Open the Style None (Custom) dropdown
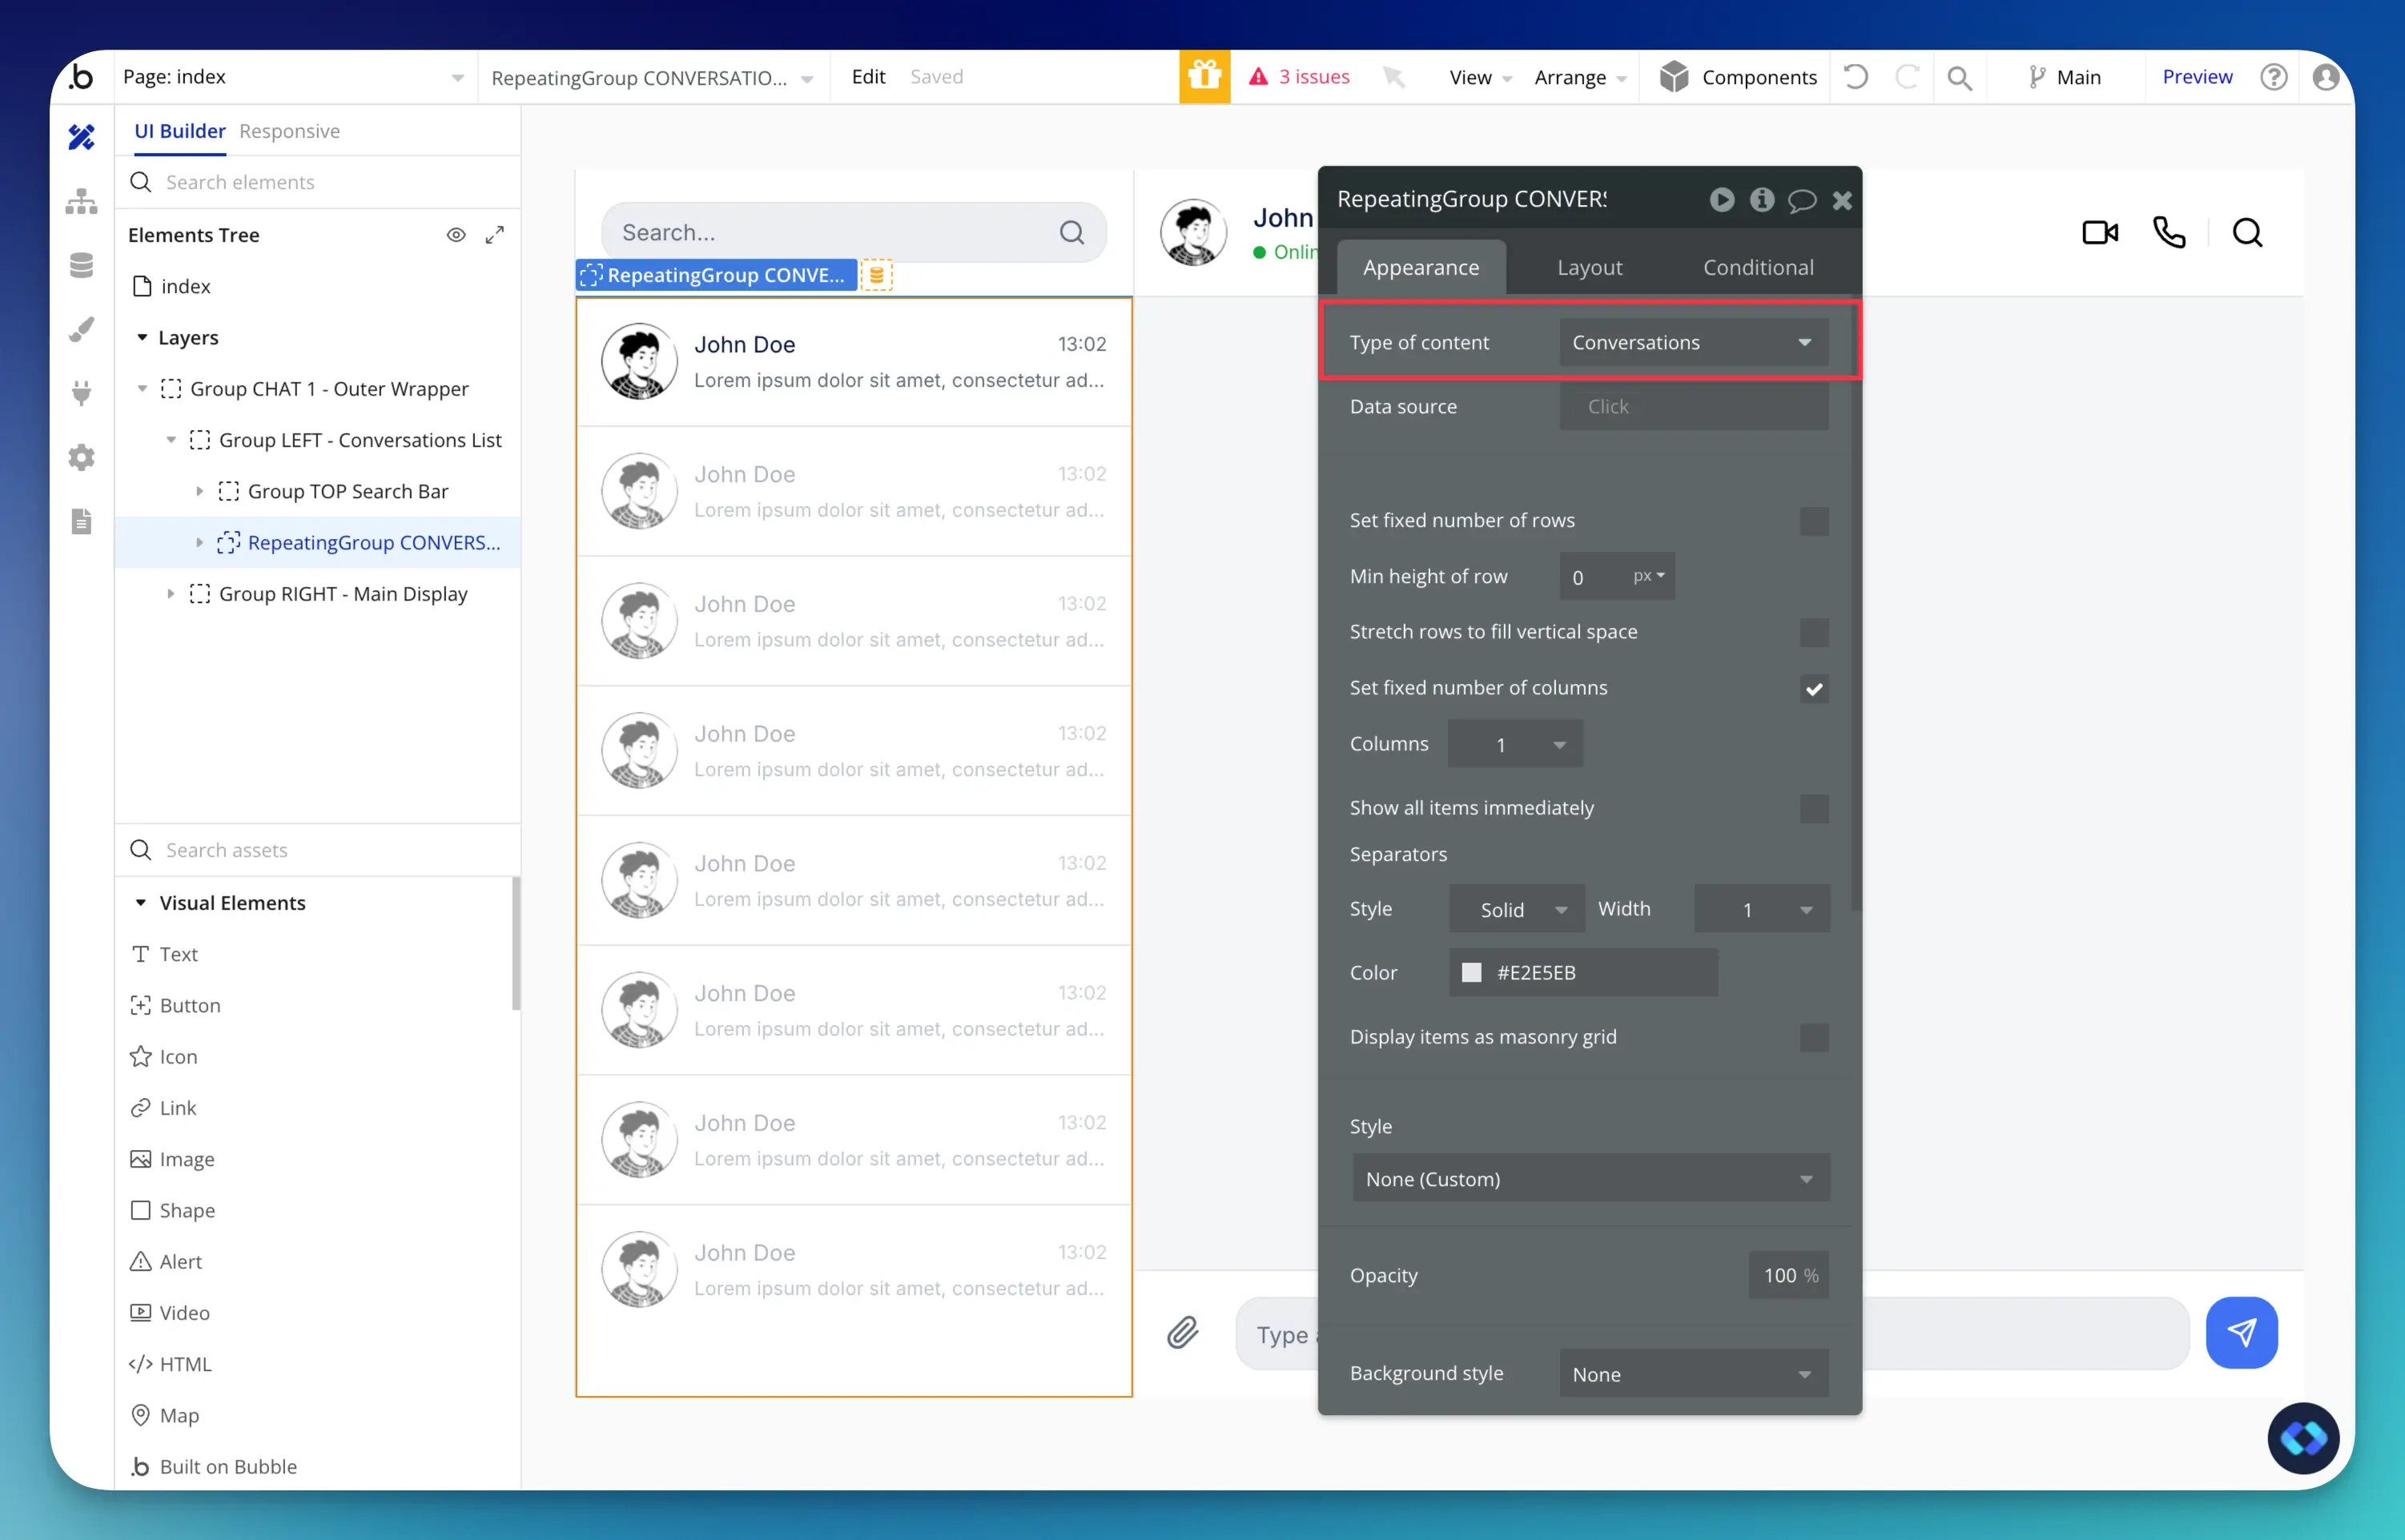 pos(1590,1179)
